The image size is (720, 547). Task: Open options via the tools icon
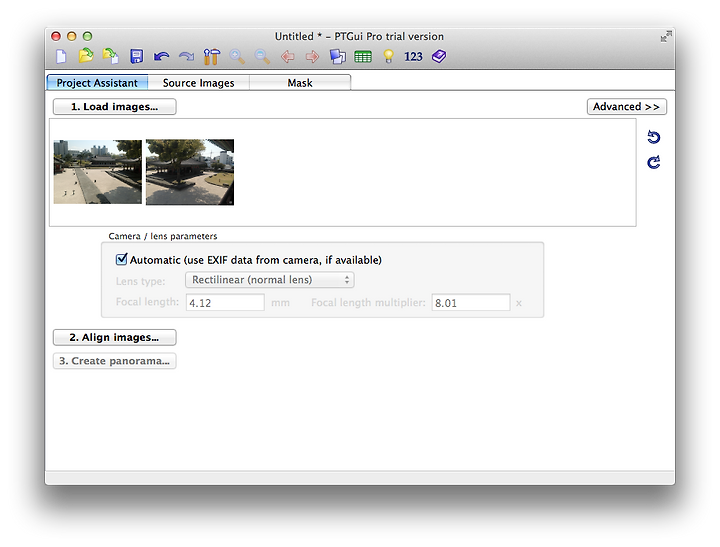(212, 56)
